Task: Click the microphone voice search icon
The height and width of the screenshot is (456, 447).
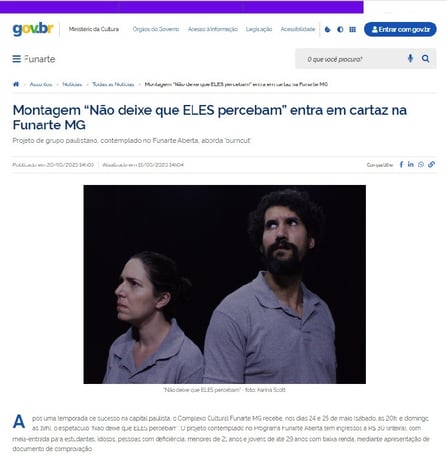Action: [410, 59]
